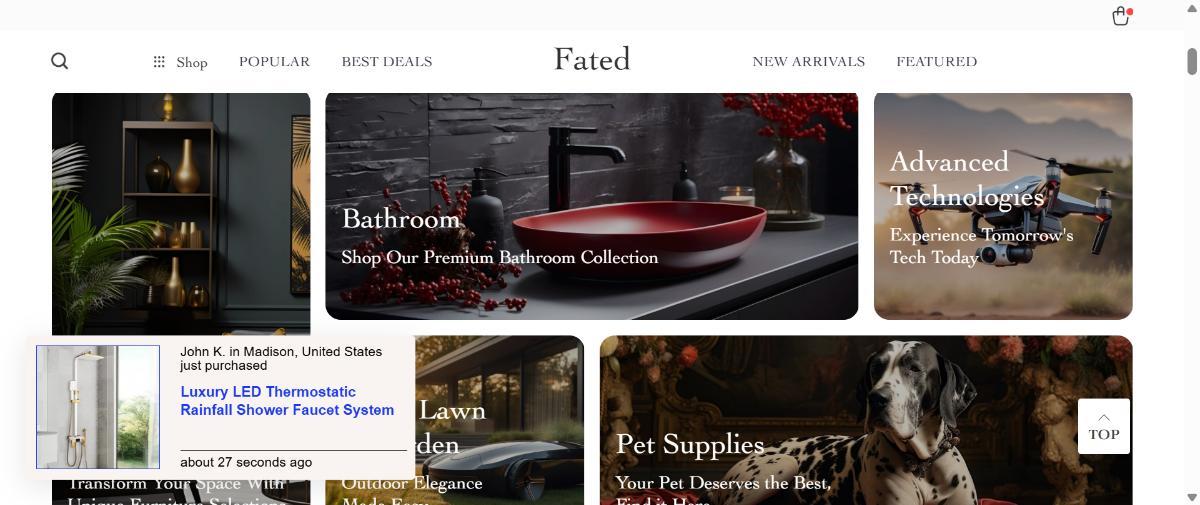Go to the POPULAR menu item
The width and height of the screenshot is (1200, 505).
[x=274, y=61]
